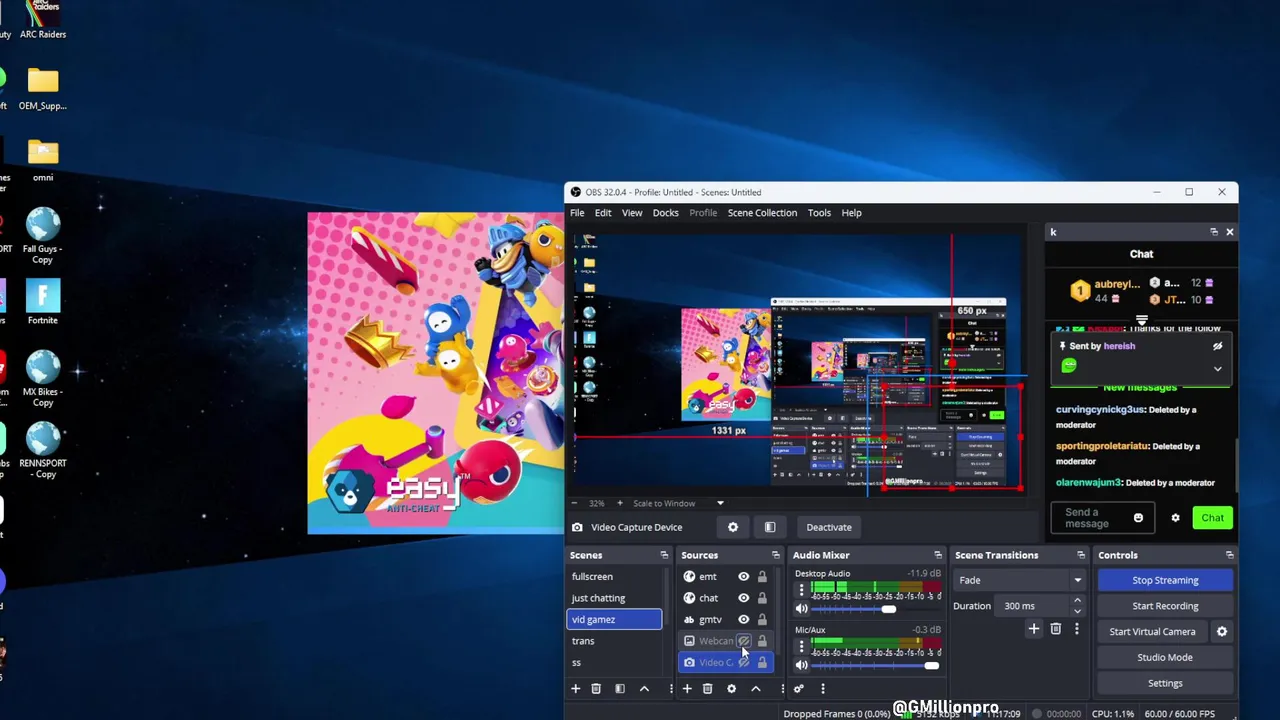Open Desktop Audio three-dot options
The height and width of the screenshot is (720, 1280).
point(801,590)
